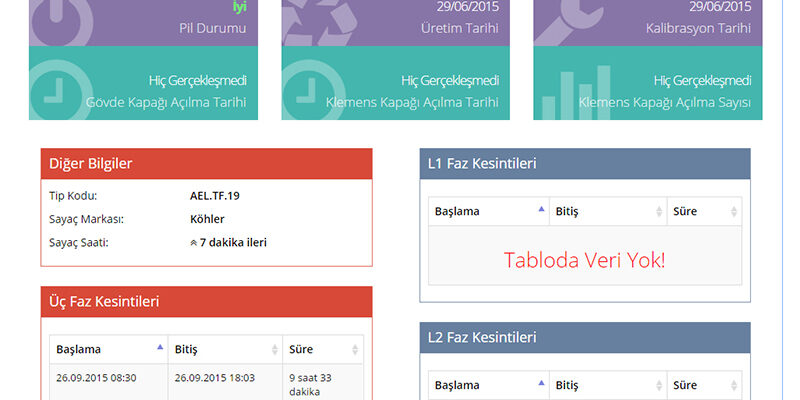
Task: Click the Üç Faz Kesintileri panel header
Action: tap(206, 301)
